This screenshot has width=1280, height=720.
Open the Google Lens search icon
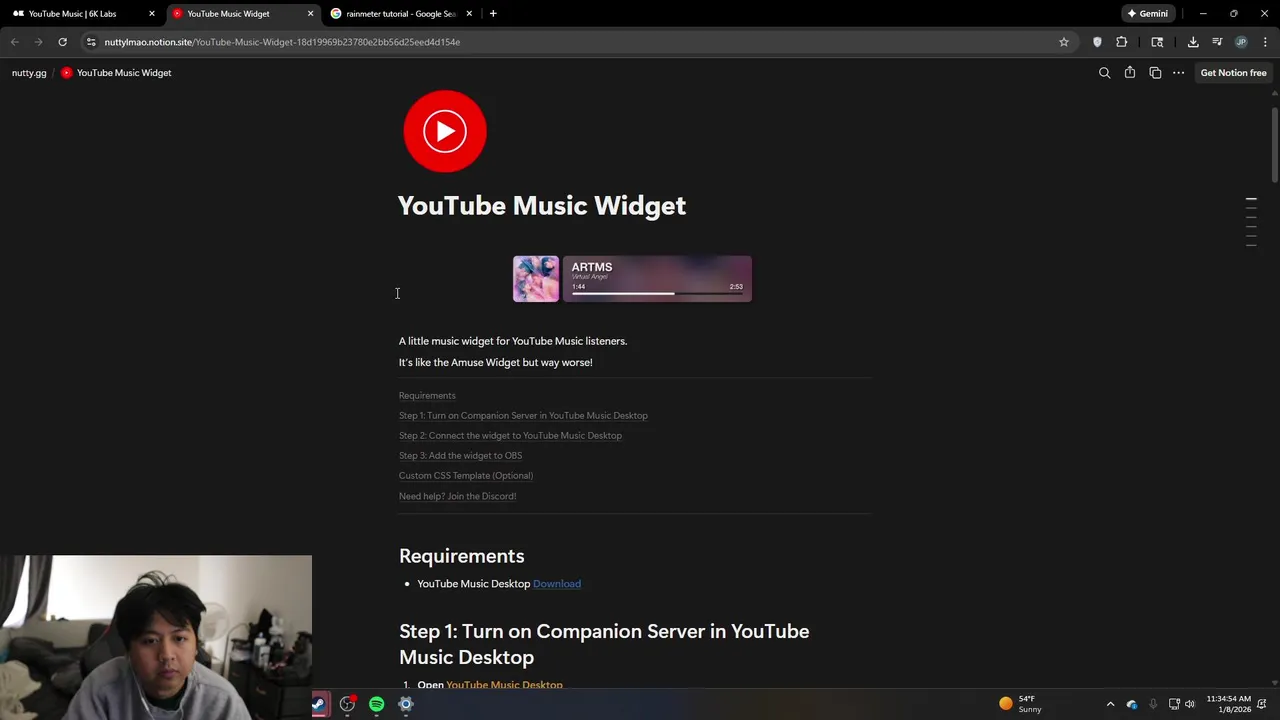pyautogui.click(x=1157, y=42)
